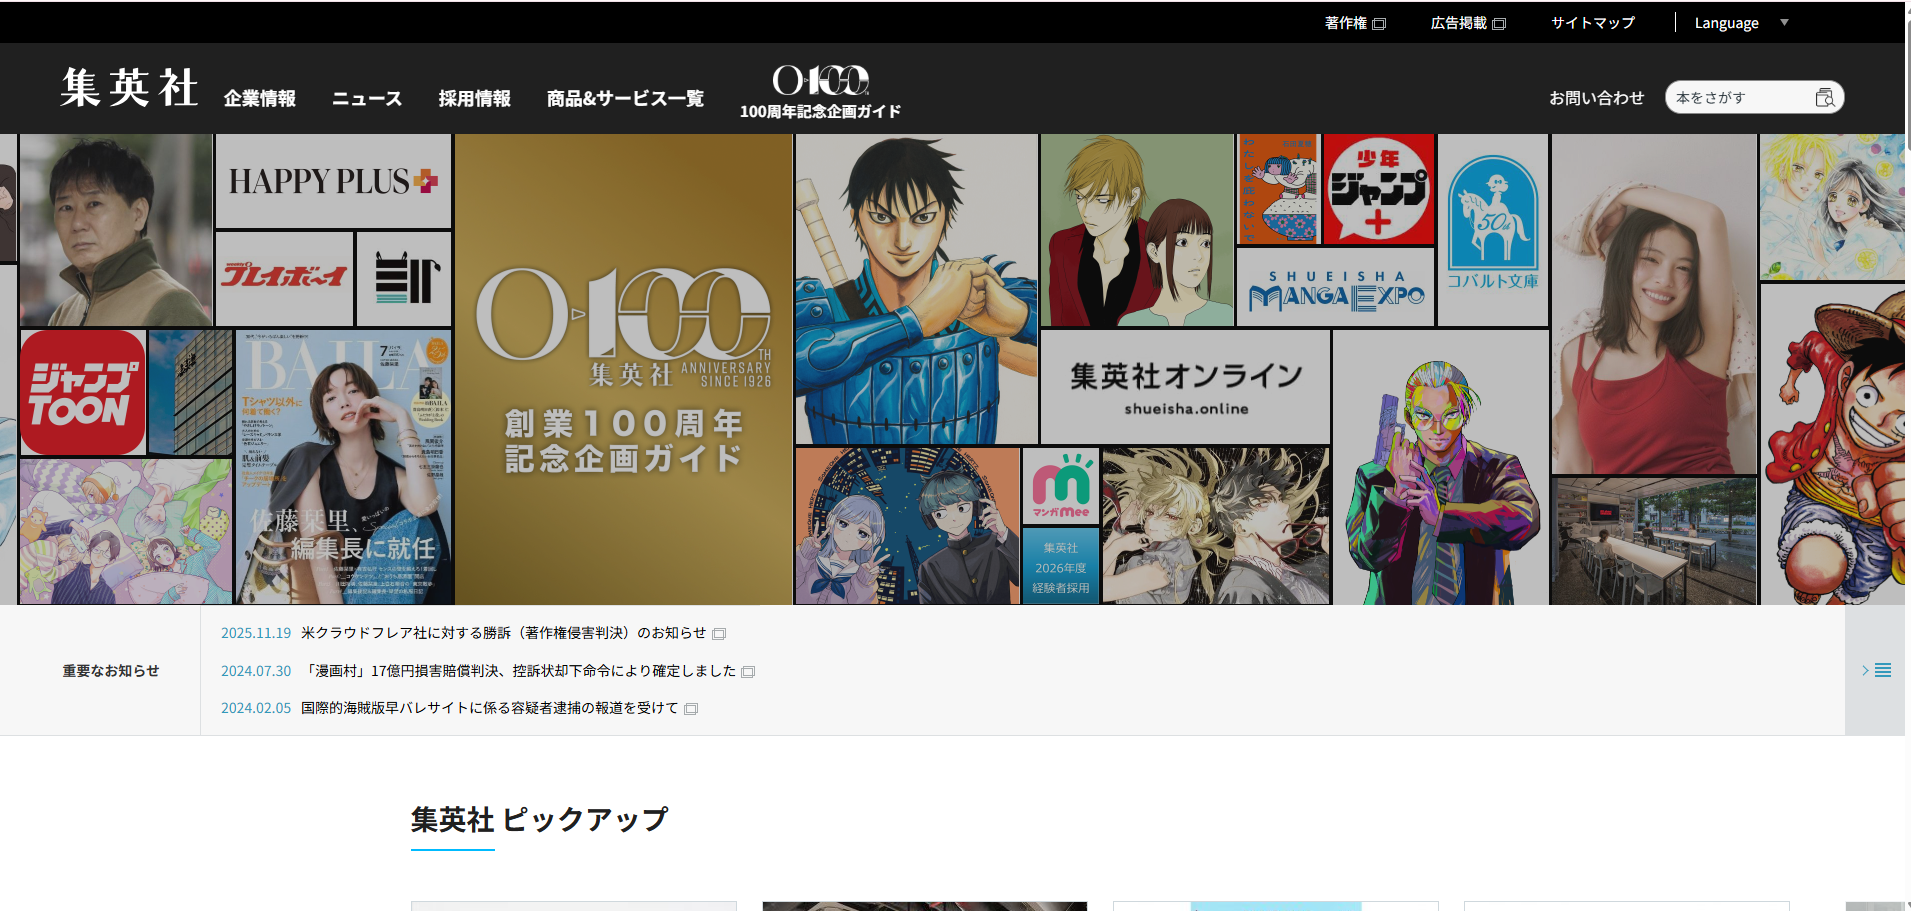Click the 重要なお知らせ heading

111,671
